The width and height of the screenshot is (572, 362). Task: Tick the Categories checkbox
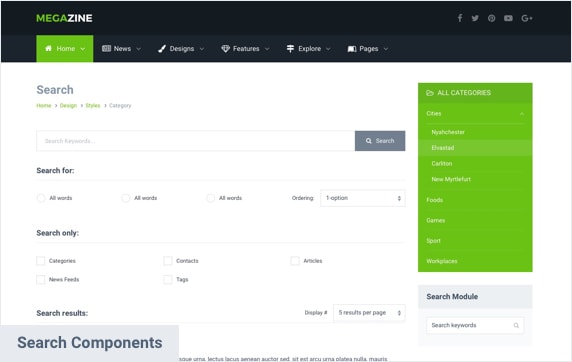point(40,261)
